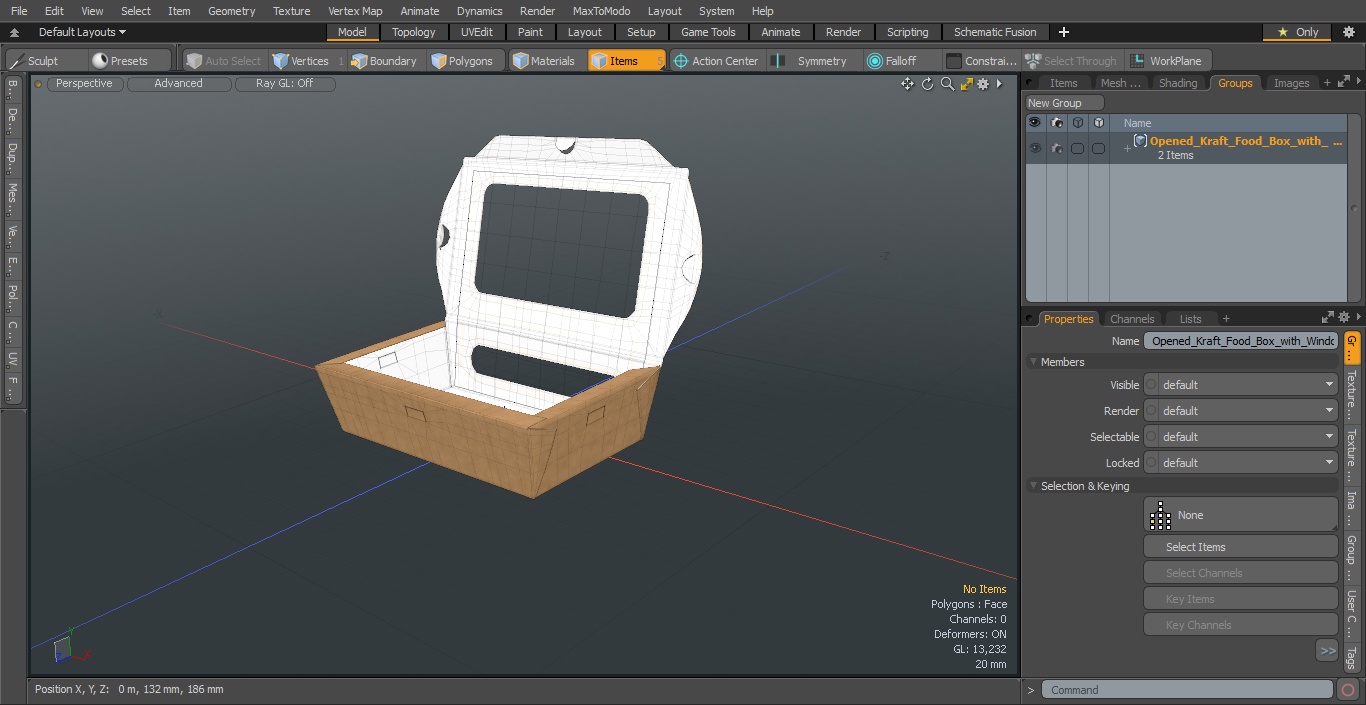Toggle render camera of Opened_Kraft_Food_Box group

(1056, 148)
